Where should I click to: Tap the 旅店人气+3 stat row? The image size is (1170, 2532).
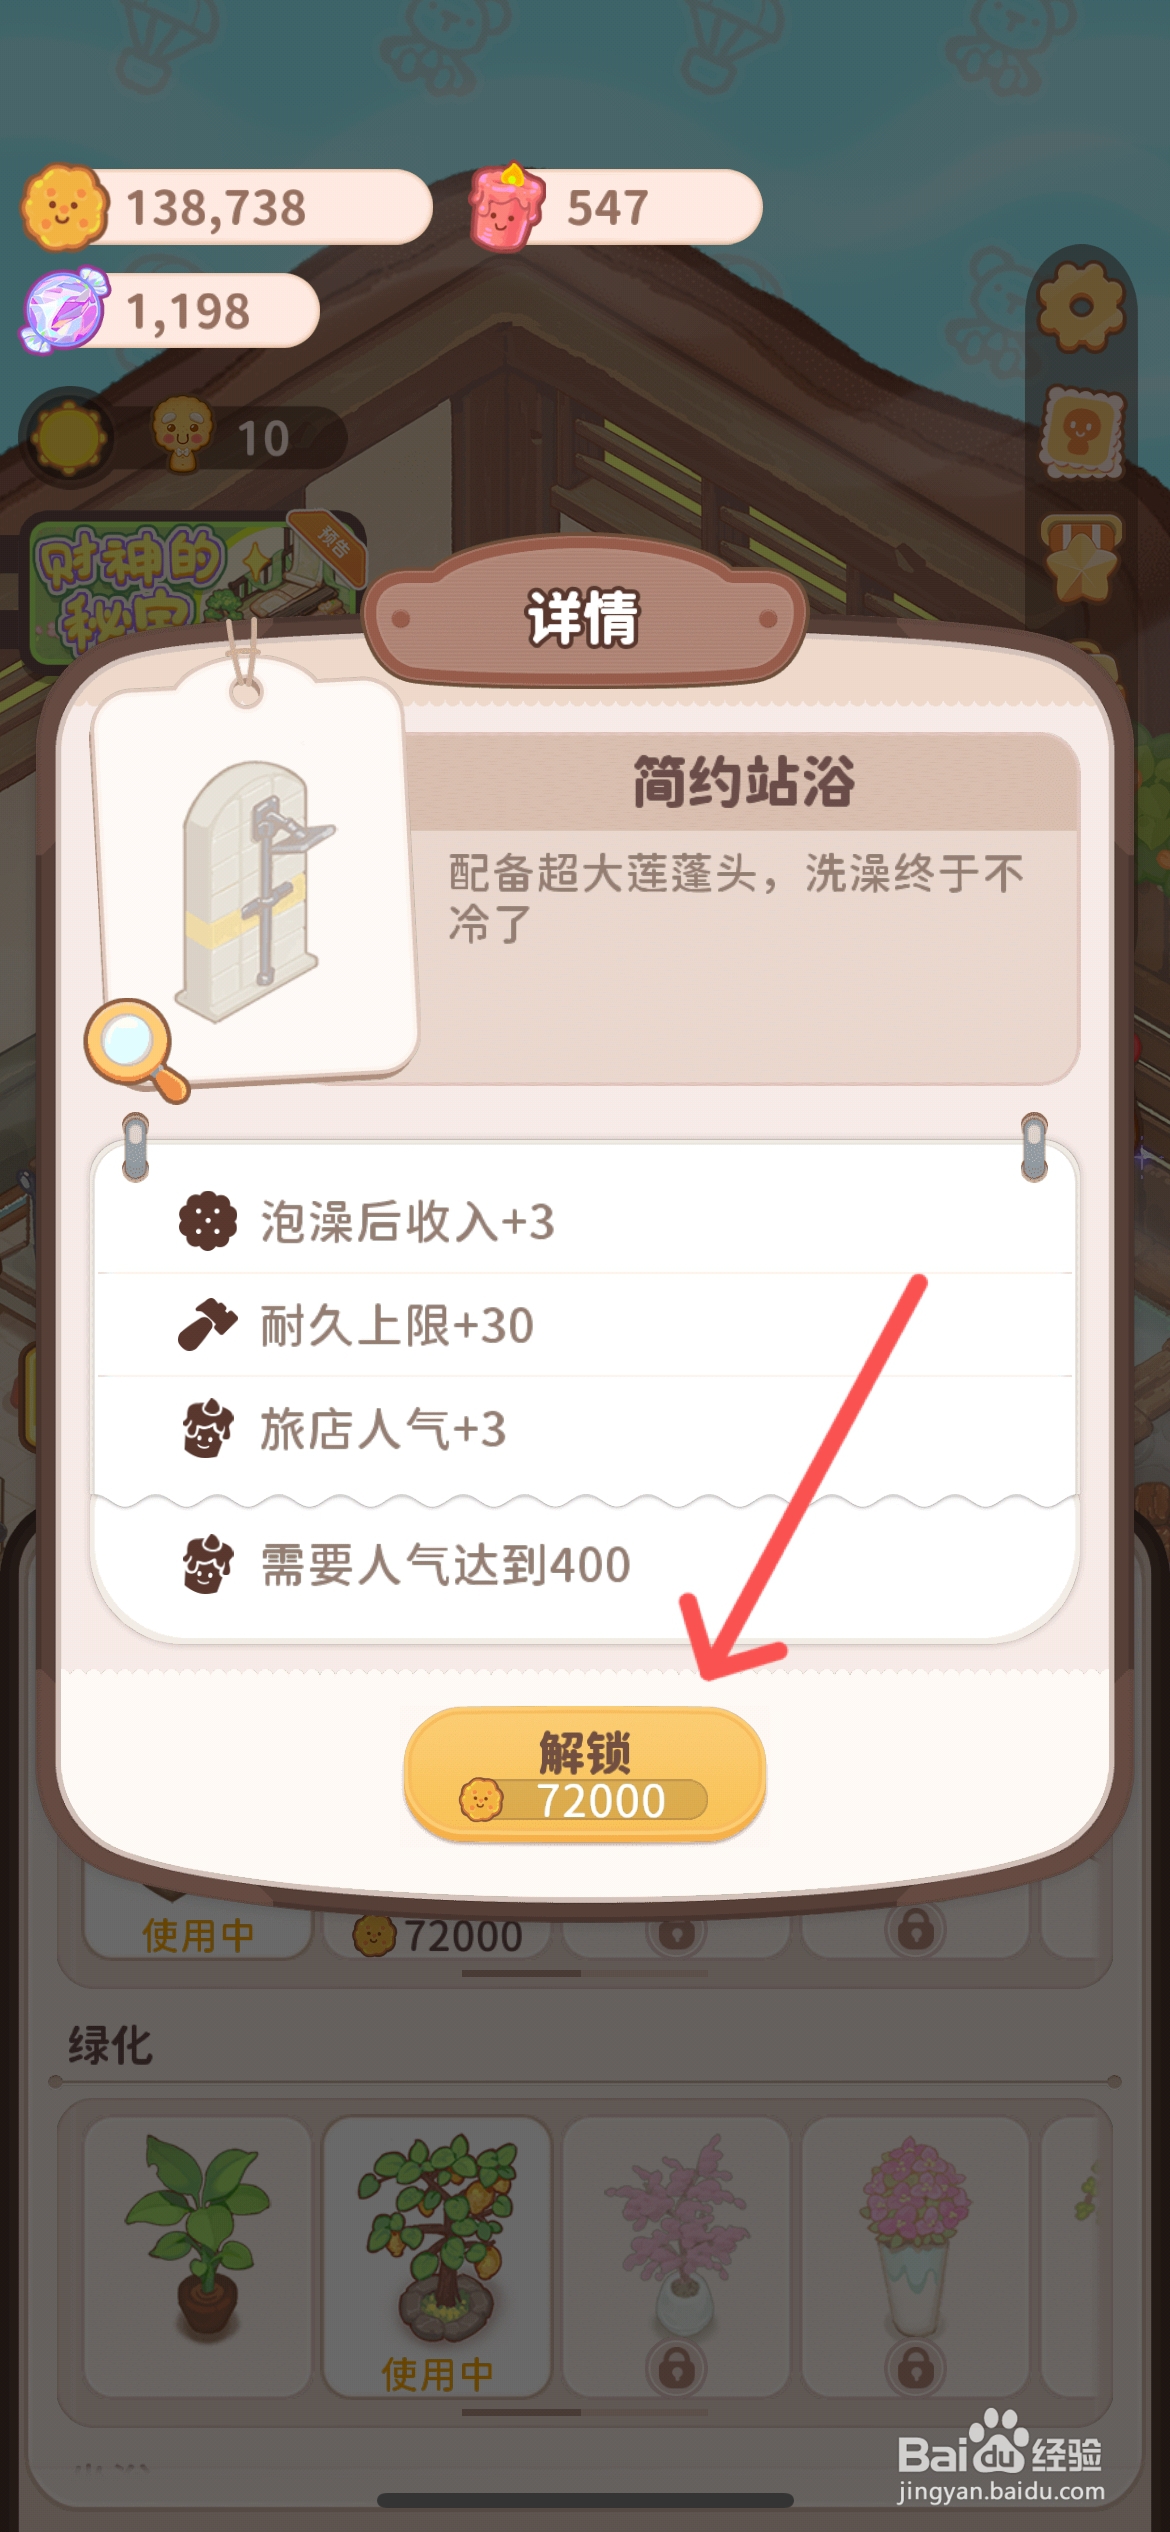point(584,1429)
